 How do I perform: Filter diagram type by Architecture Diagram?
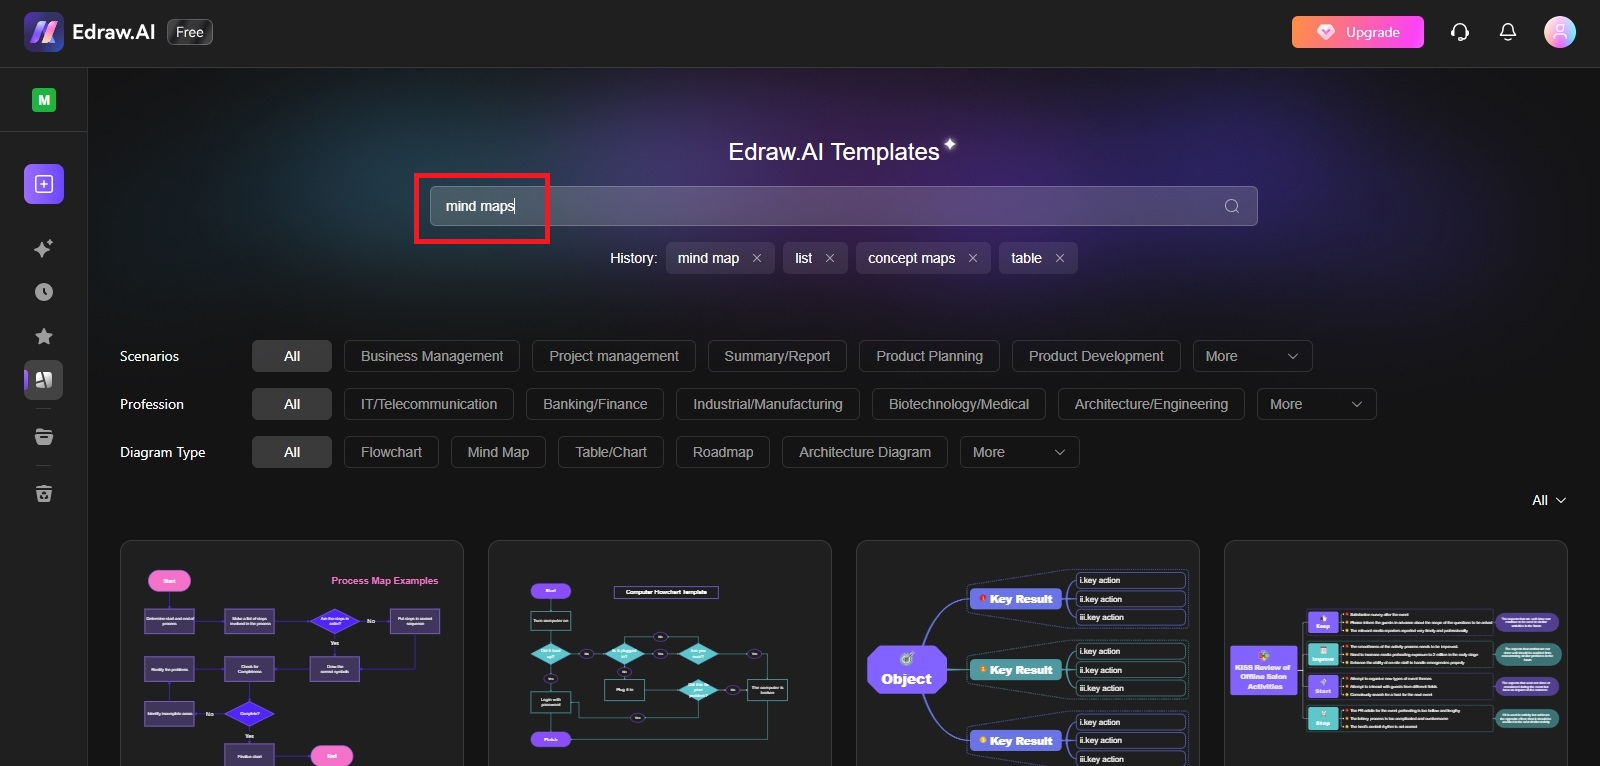click(865, 452)
